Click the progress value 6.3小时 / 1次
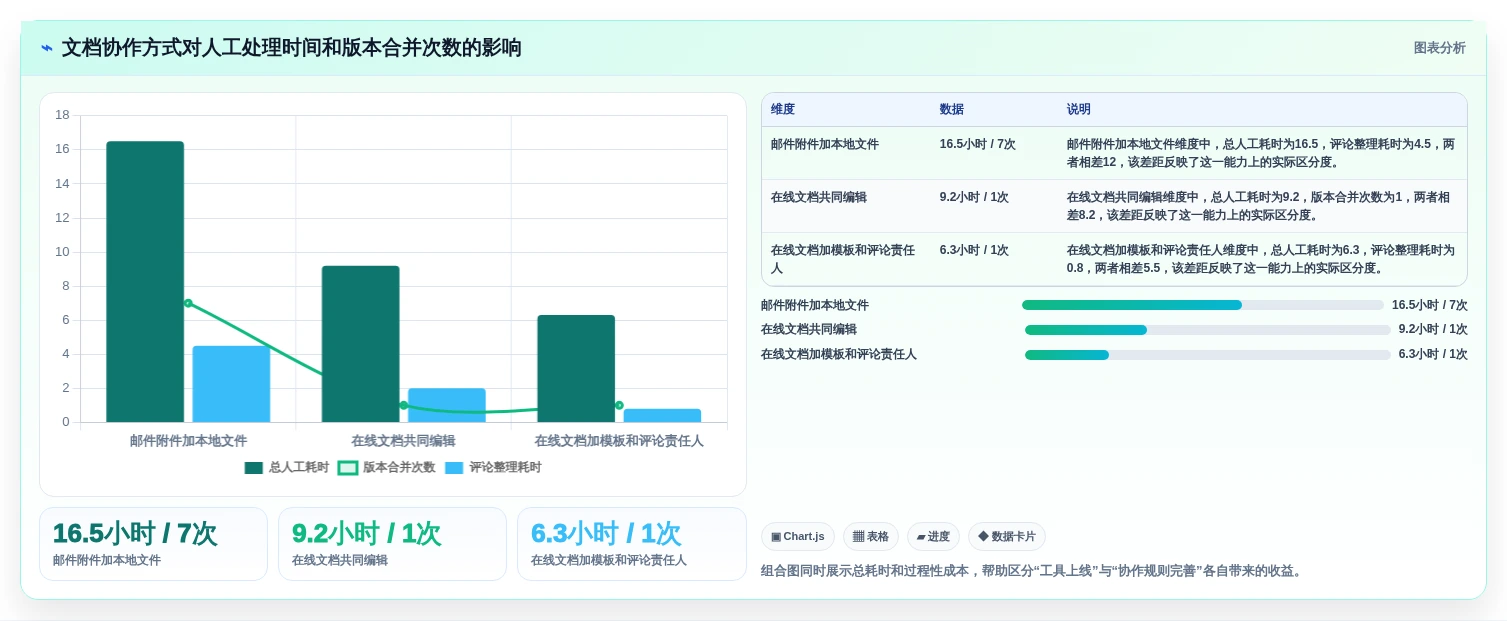1507x621 pixels. (x=1433, y=354)
